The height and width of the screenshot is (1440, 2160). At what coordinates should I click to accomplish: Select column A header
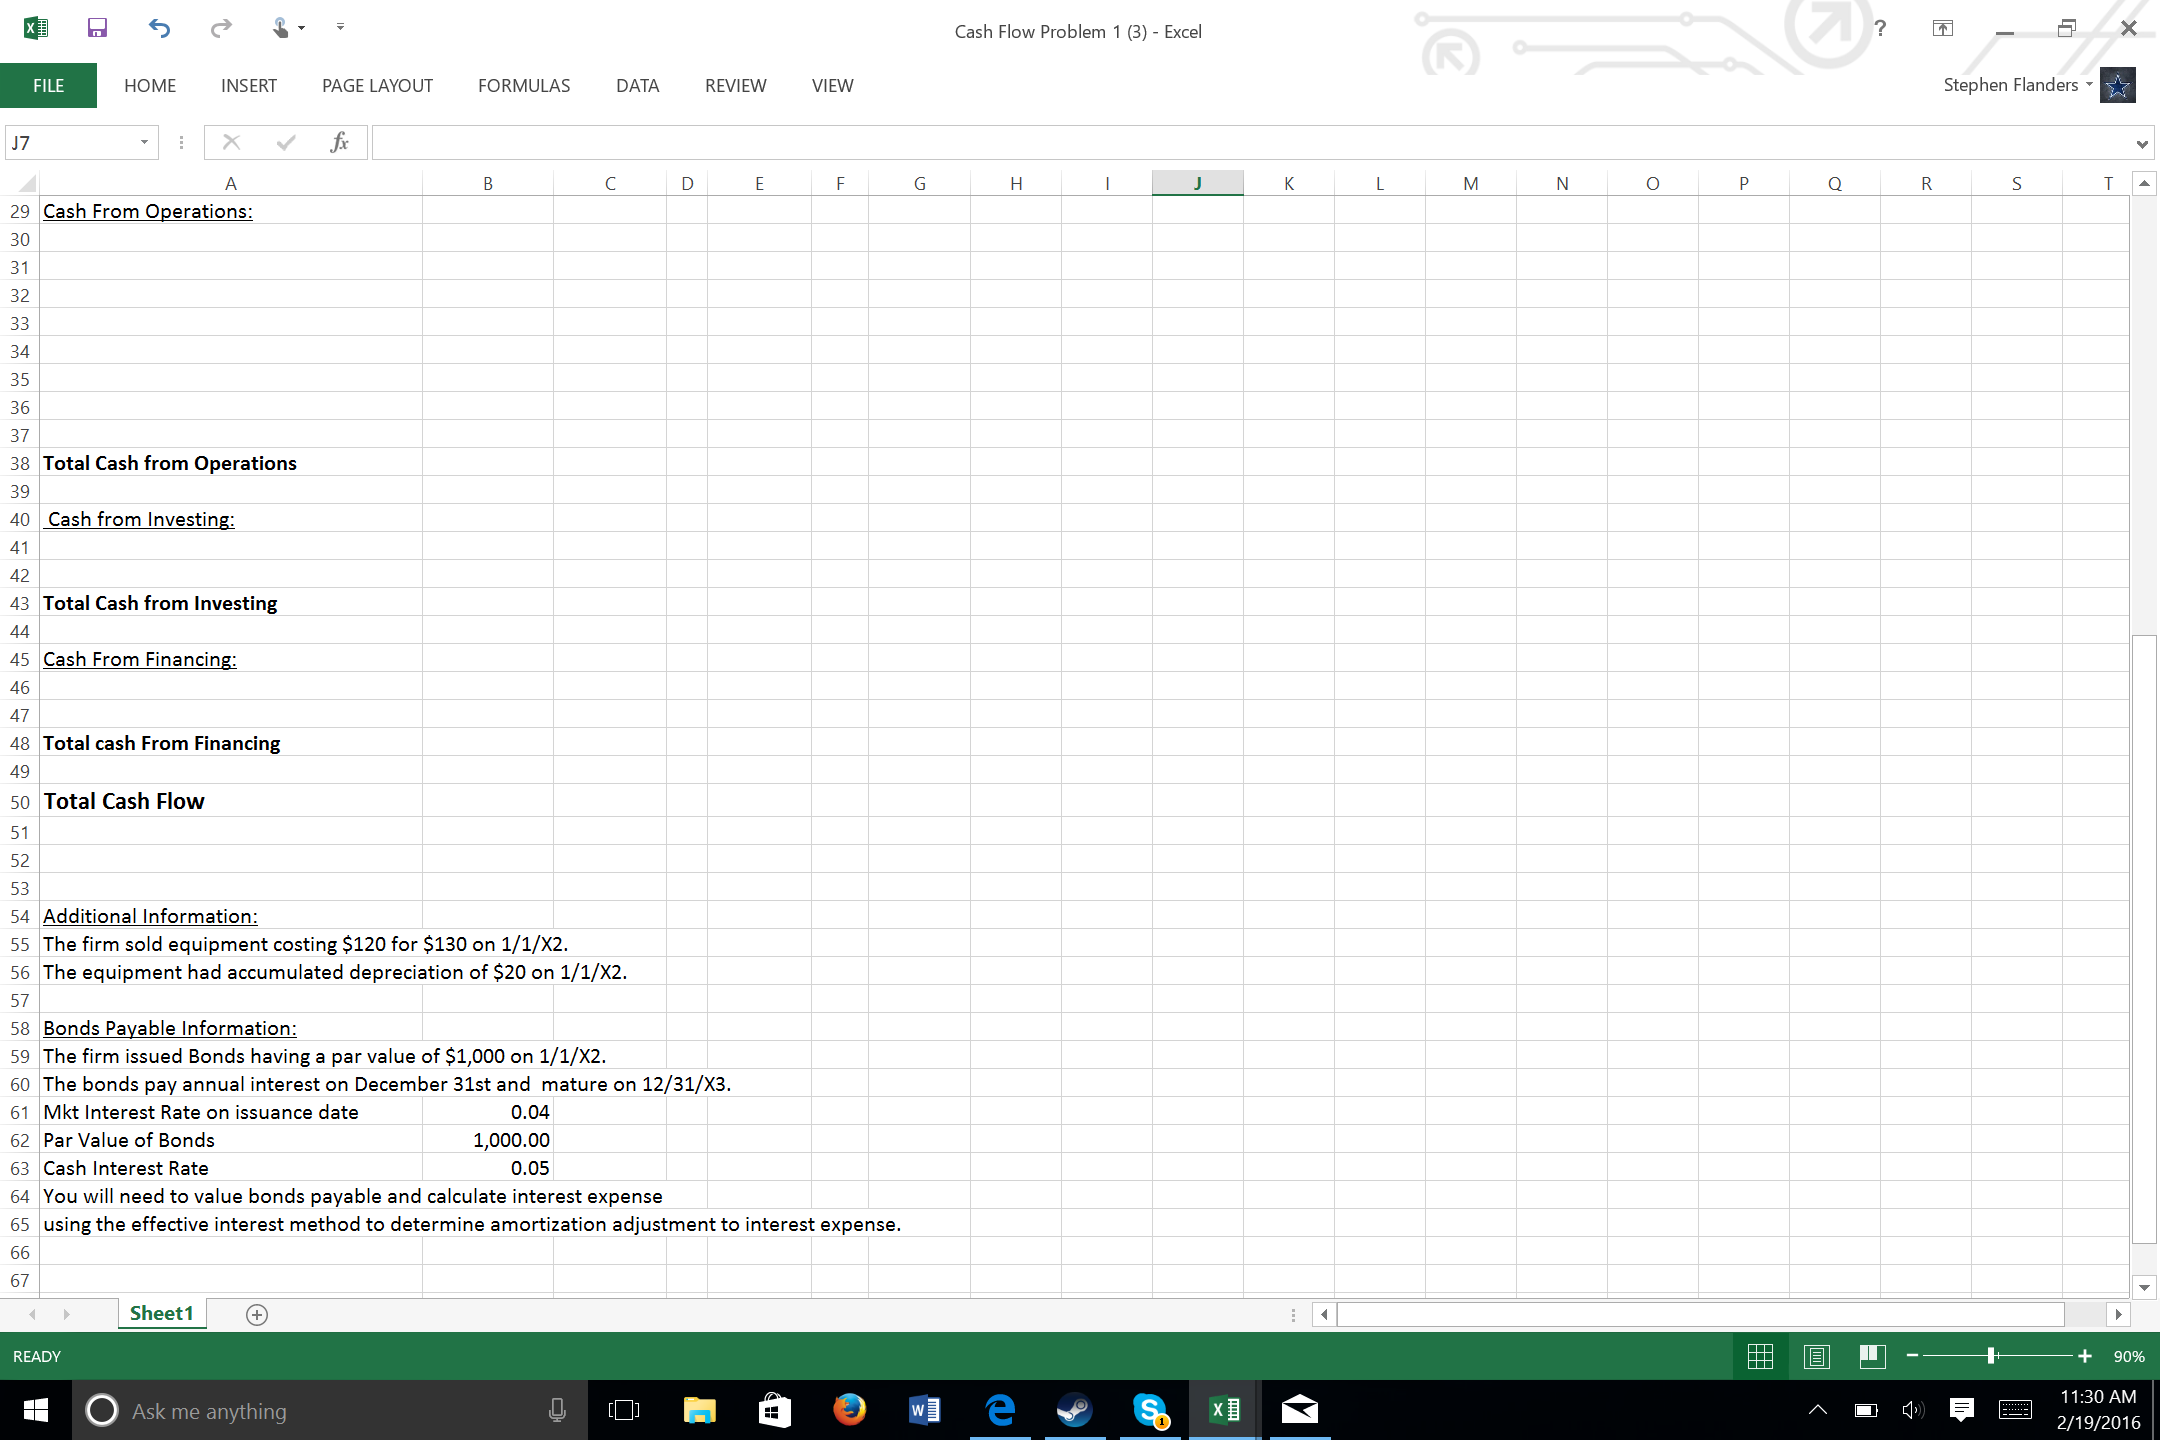231,183
